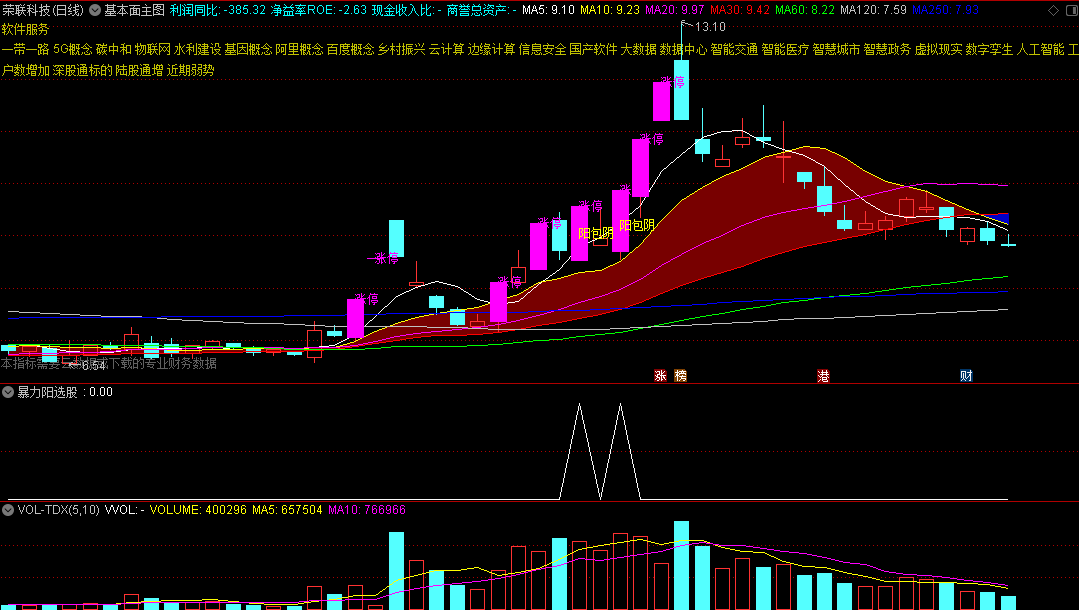Click the 暴力阳选股 indicator label

[x=47, y=392]
